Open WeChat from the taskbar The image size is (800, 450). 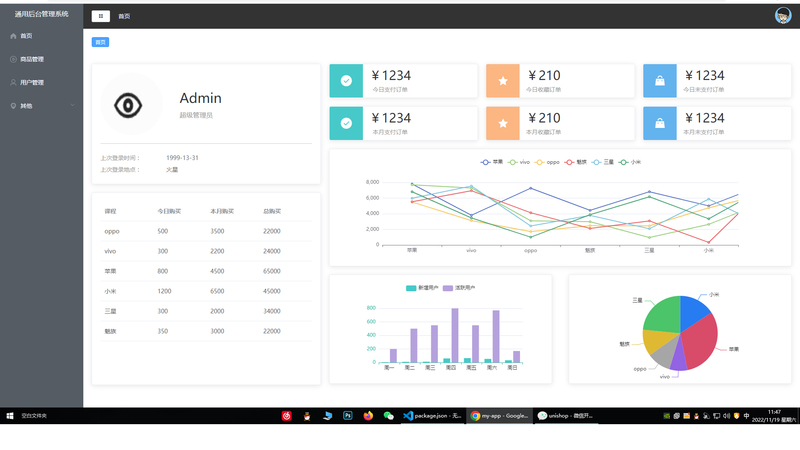pos(388,416)
